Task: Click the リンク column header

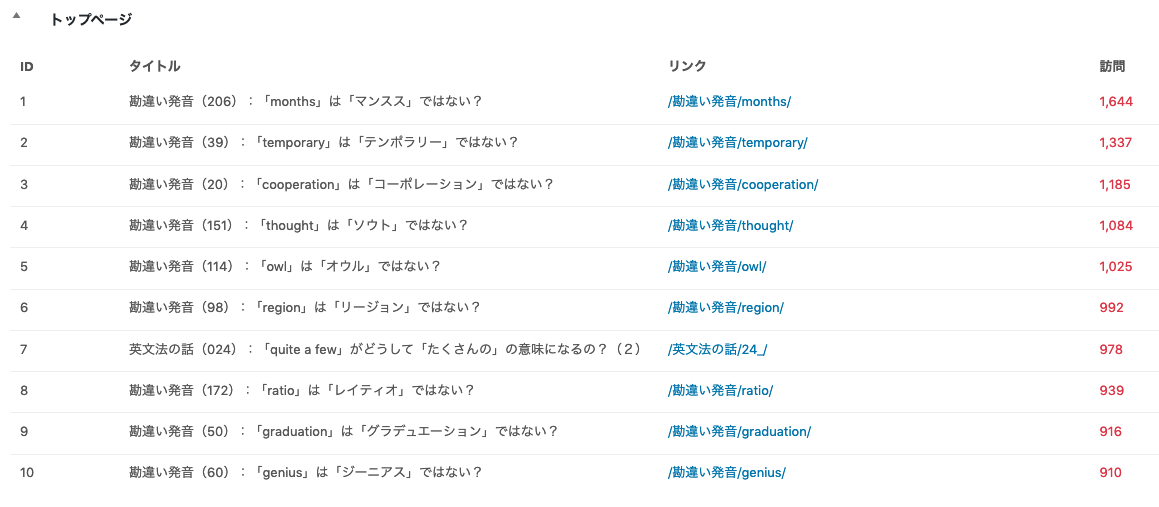Action: click(687, 67)
